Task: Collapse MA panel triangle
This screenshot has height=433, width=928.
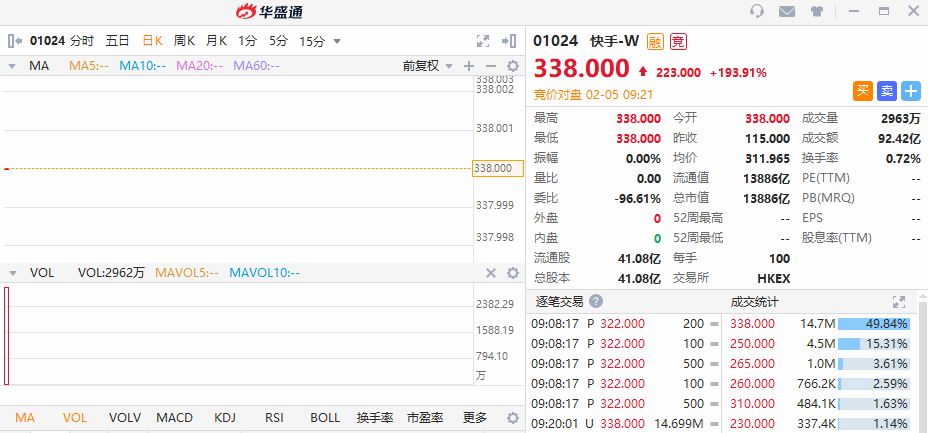Action: coord(12,66)
